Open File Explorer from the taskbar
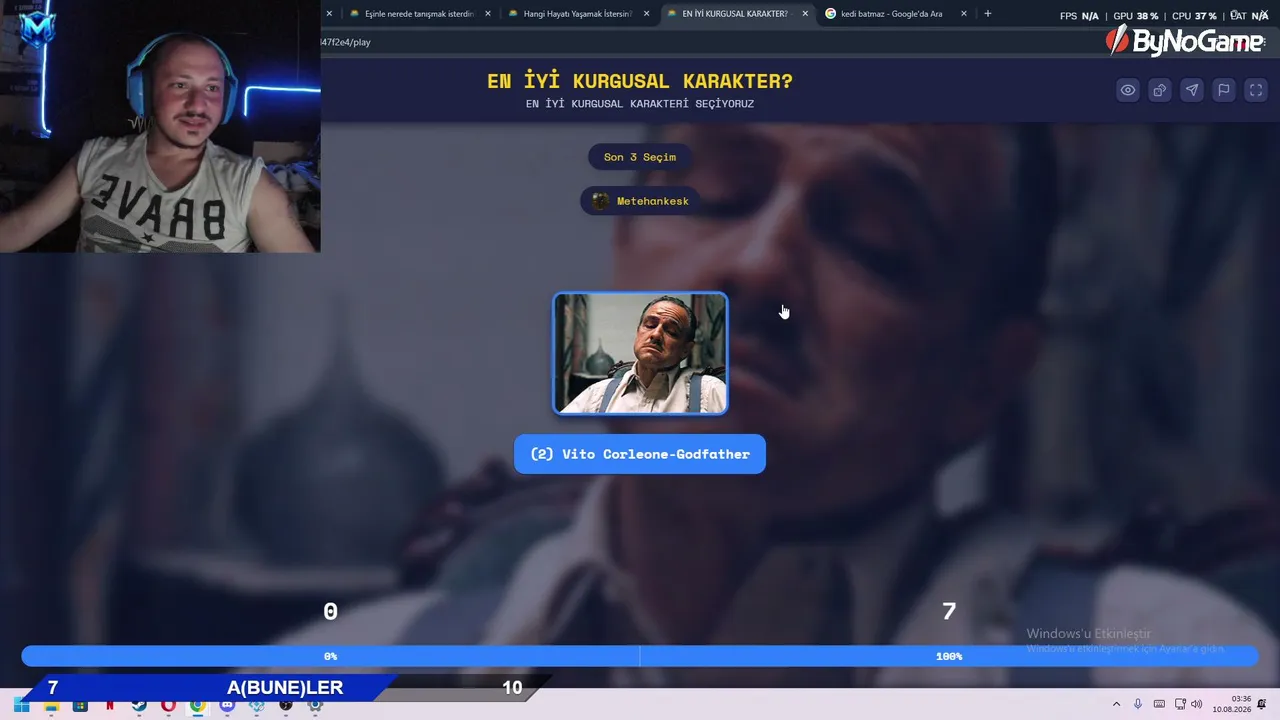Image resolution: width=1280 pixels, height=720 pixels. pos(51,705)
